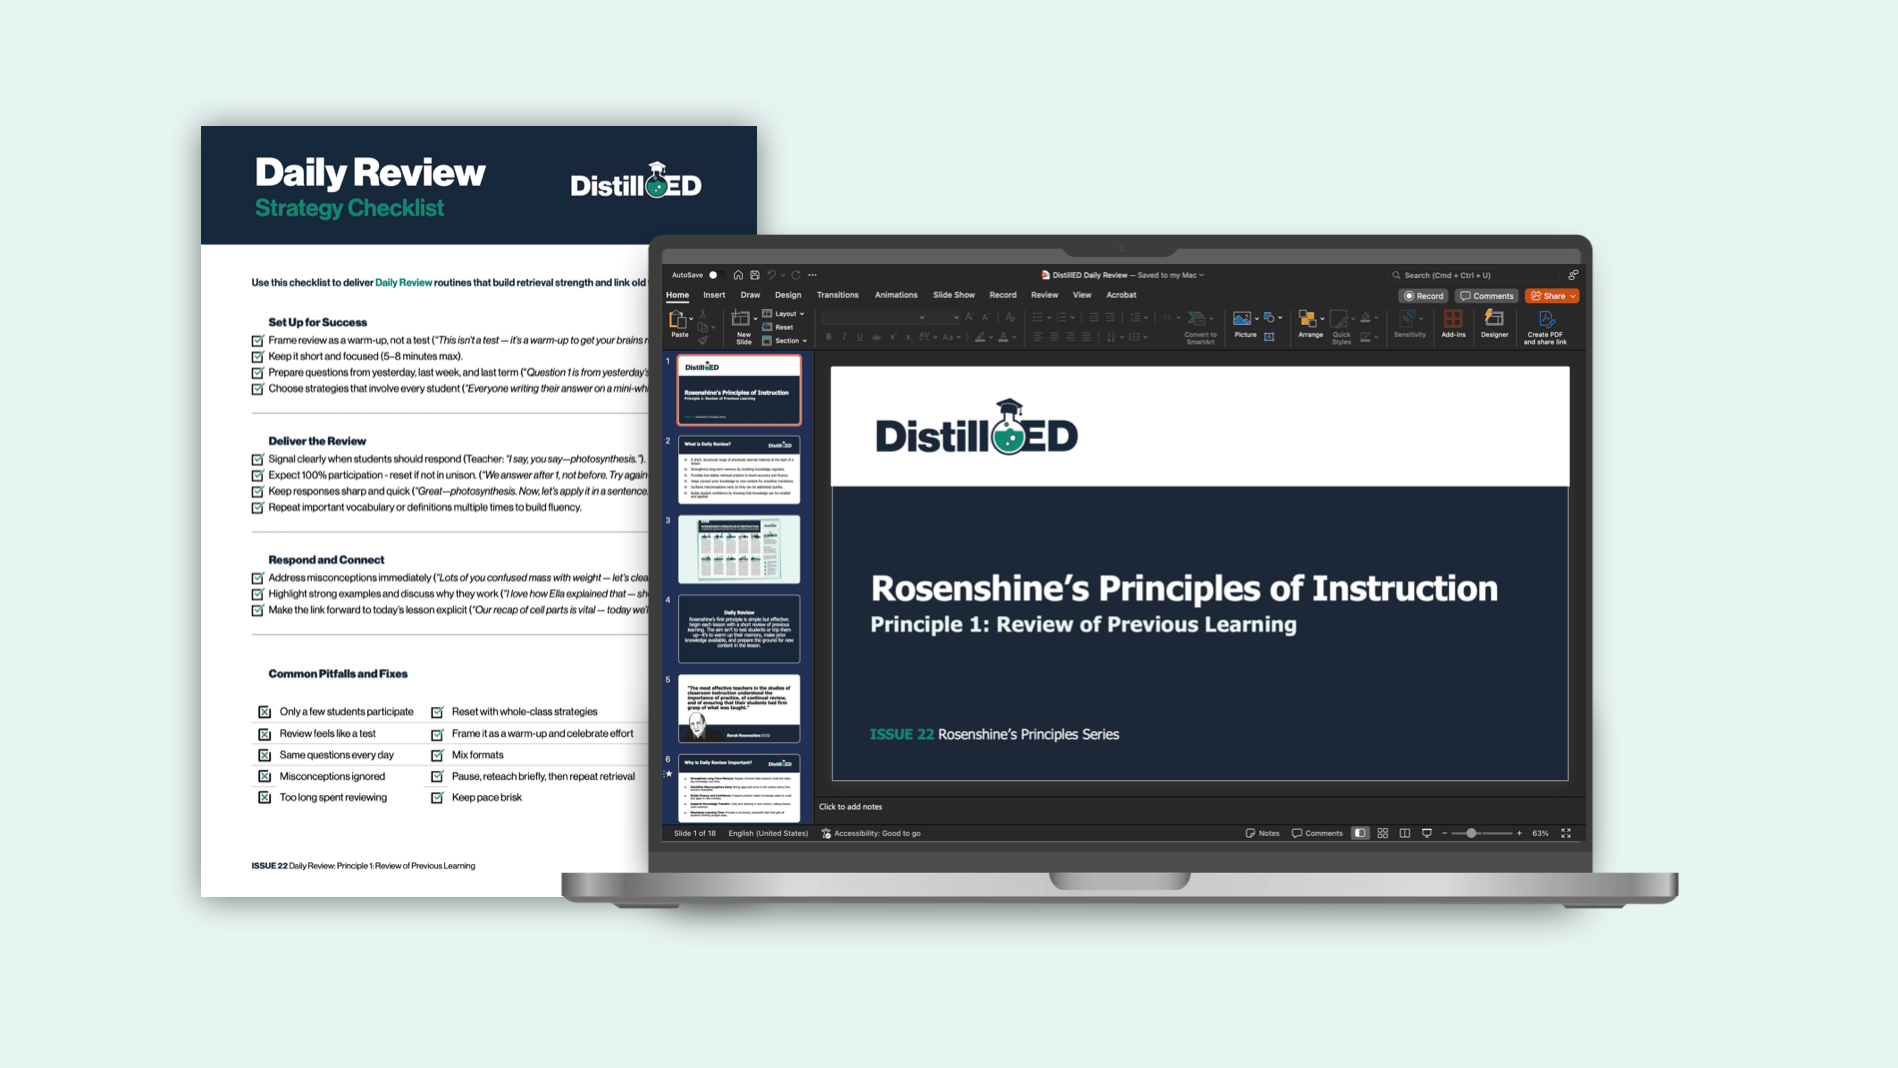
Task: Click the Record button near Comments
Action: tap(1423, 296)
